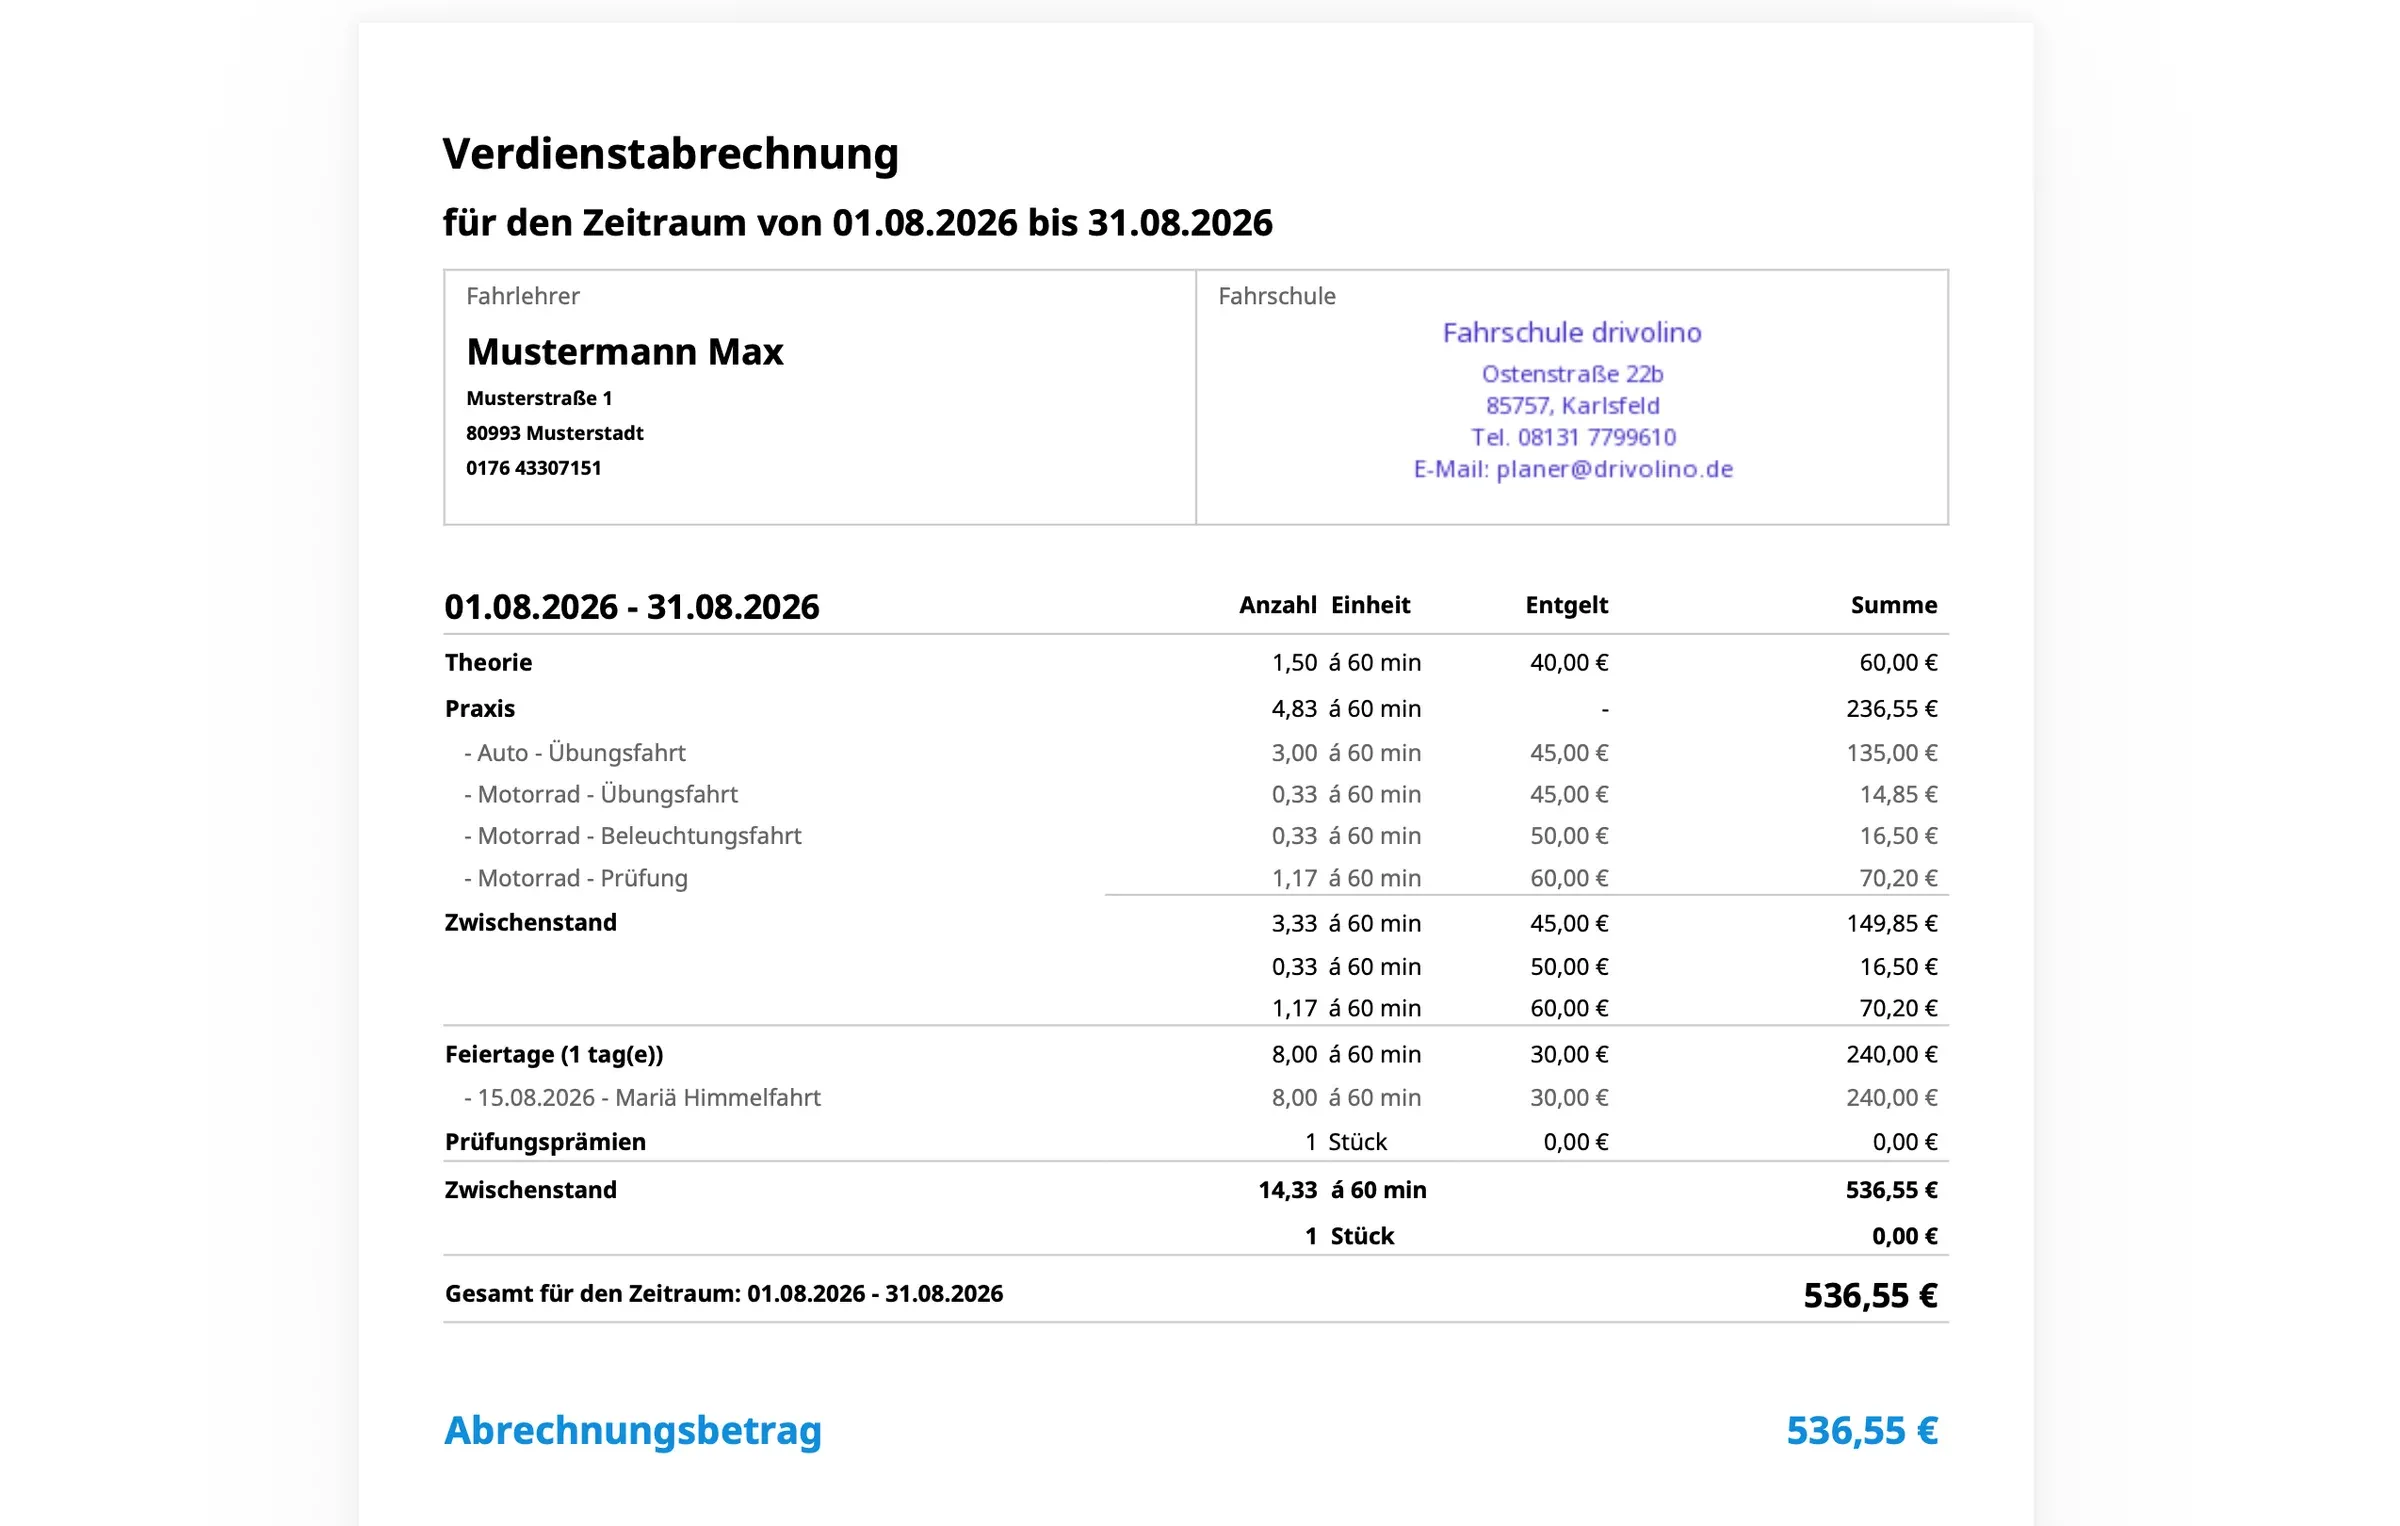2400x1526 pixels.
Task: Click the text 80993 Musterstadt
Action: click(x=555, y=433)
